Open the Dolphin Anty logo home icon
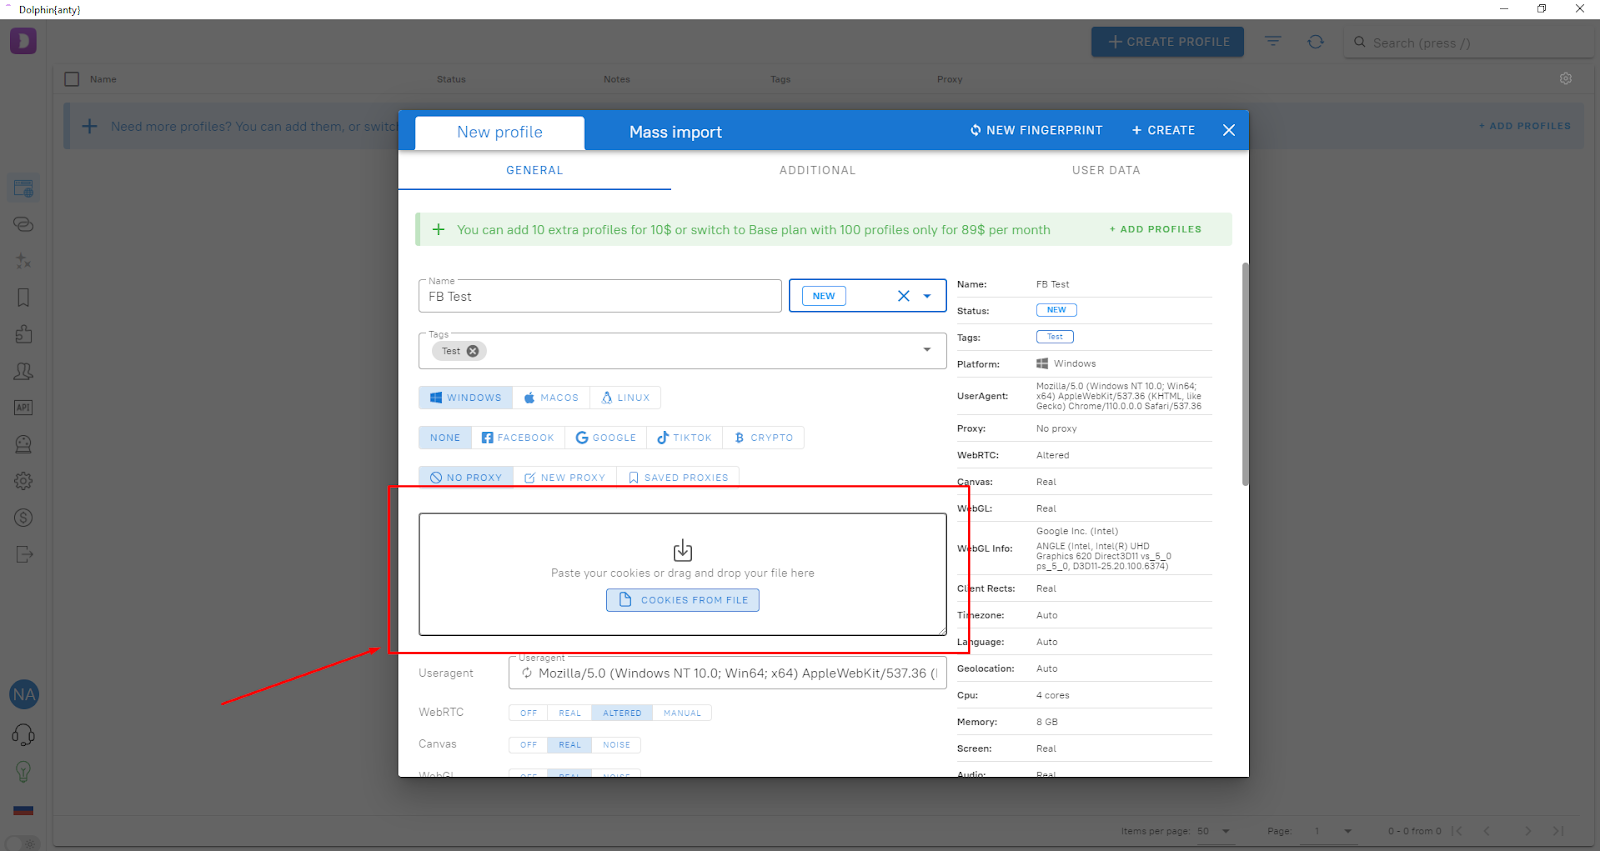Viewport: 1600px width, 851px height. coord(23,41)
